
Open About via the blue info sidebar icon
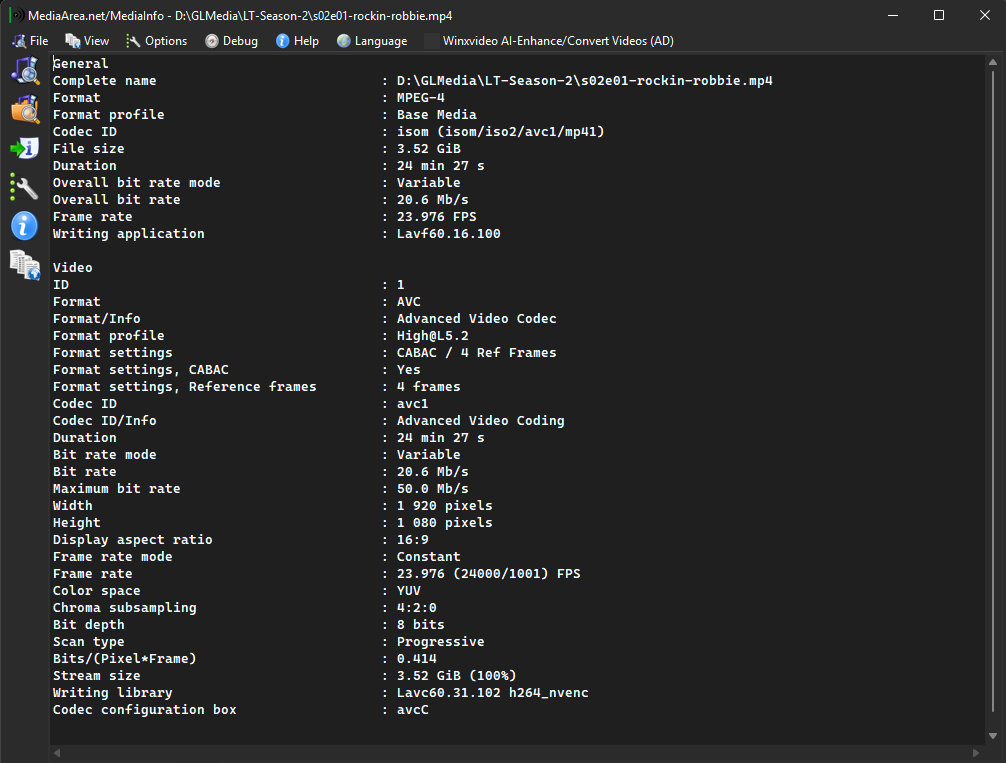tap(25, 226)
